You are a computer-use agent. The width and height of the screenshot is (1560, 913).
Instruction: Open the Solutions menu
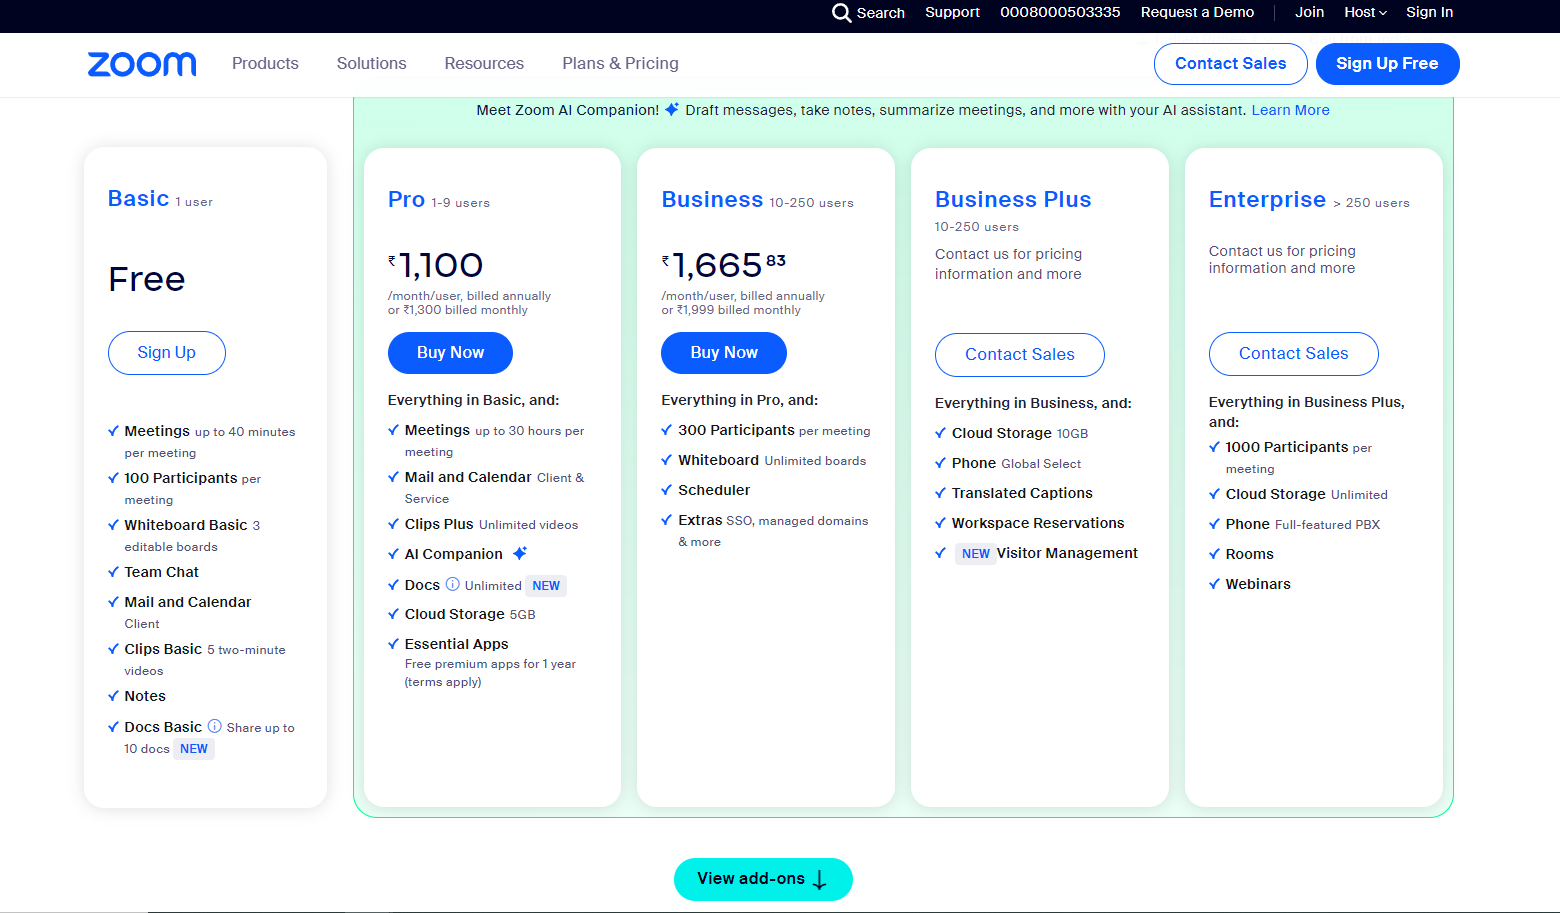[x=371, y=63]
